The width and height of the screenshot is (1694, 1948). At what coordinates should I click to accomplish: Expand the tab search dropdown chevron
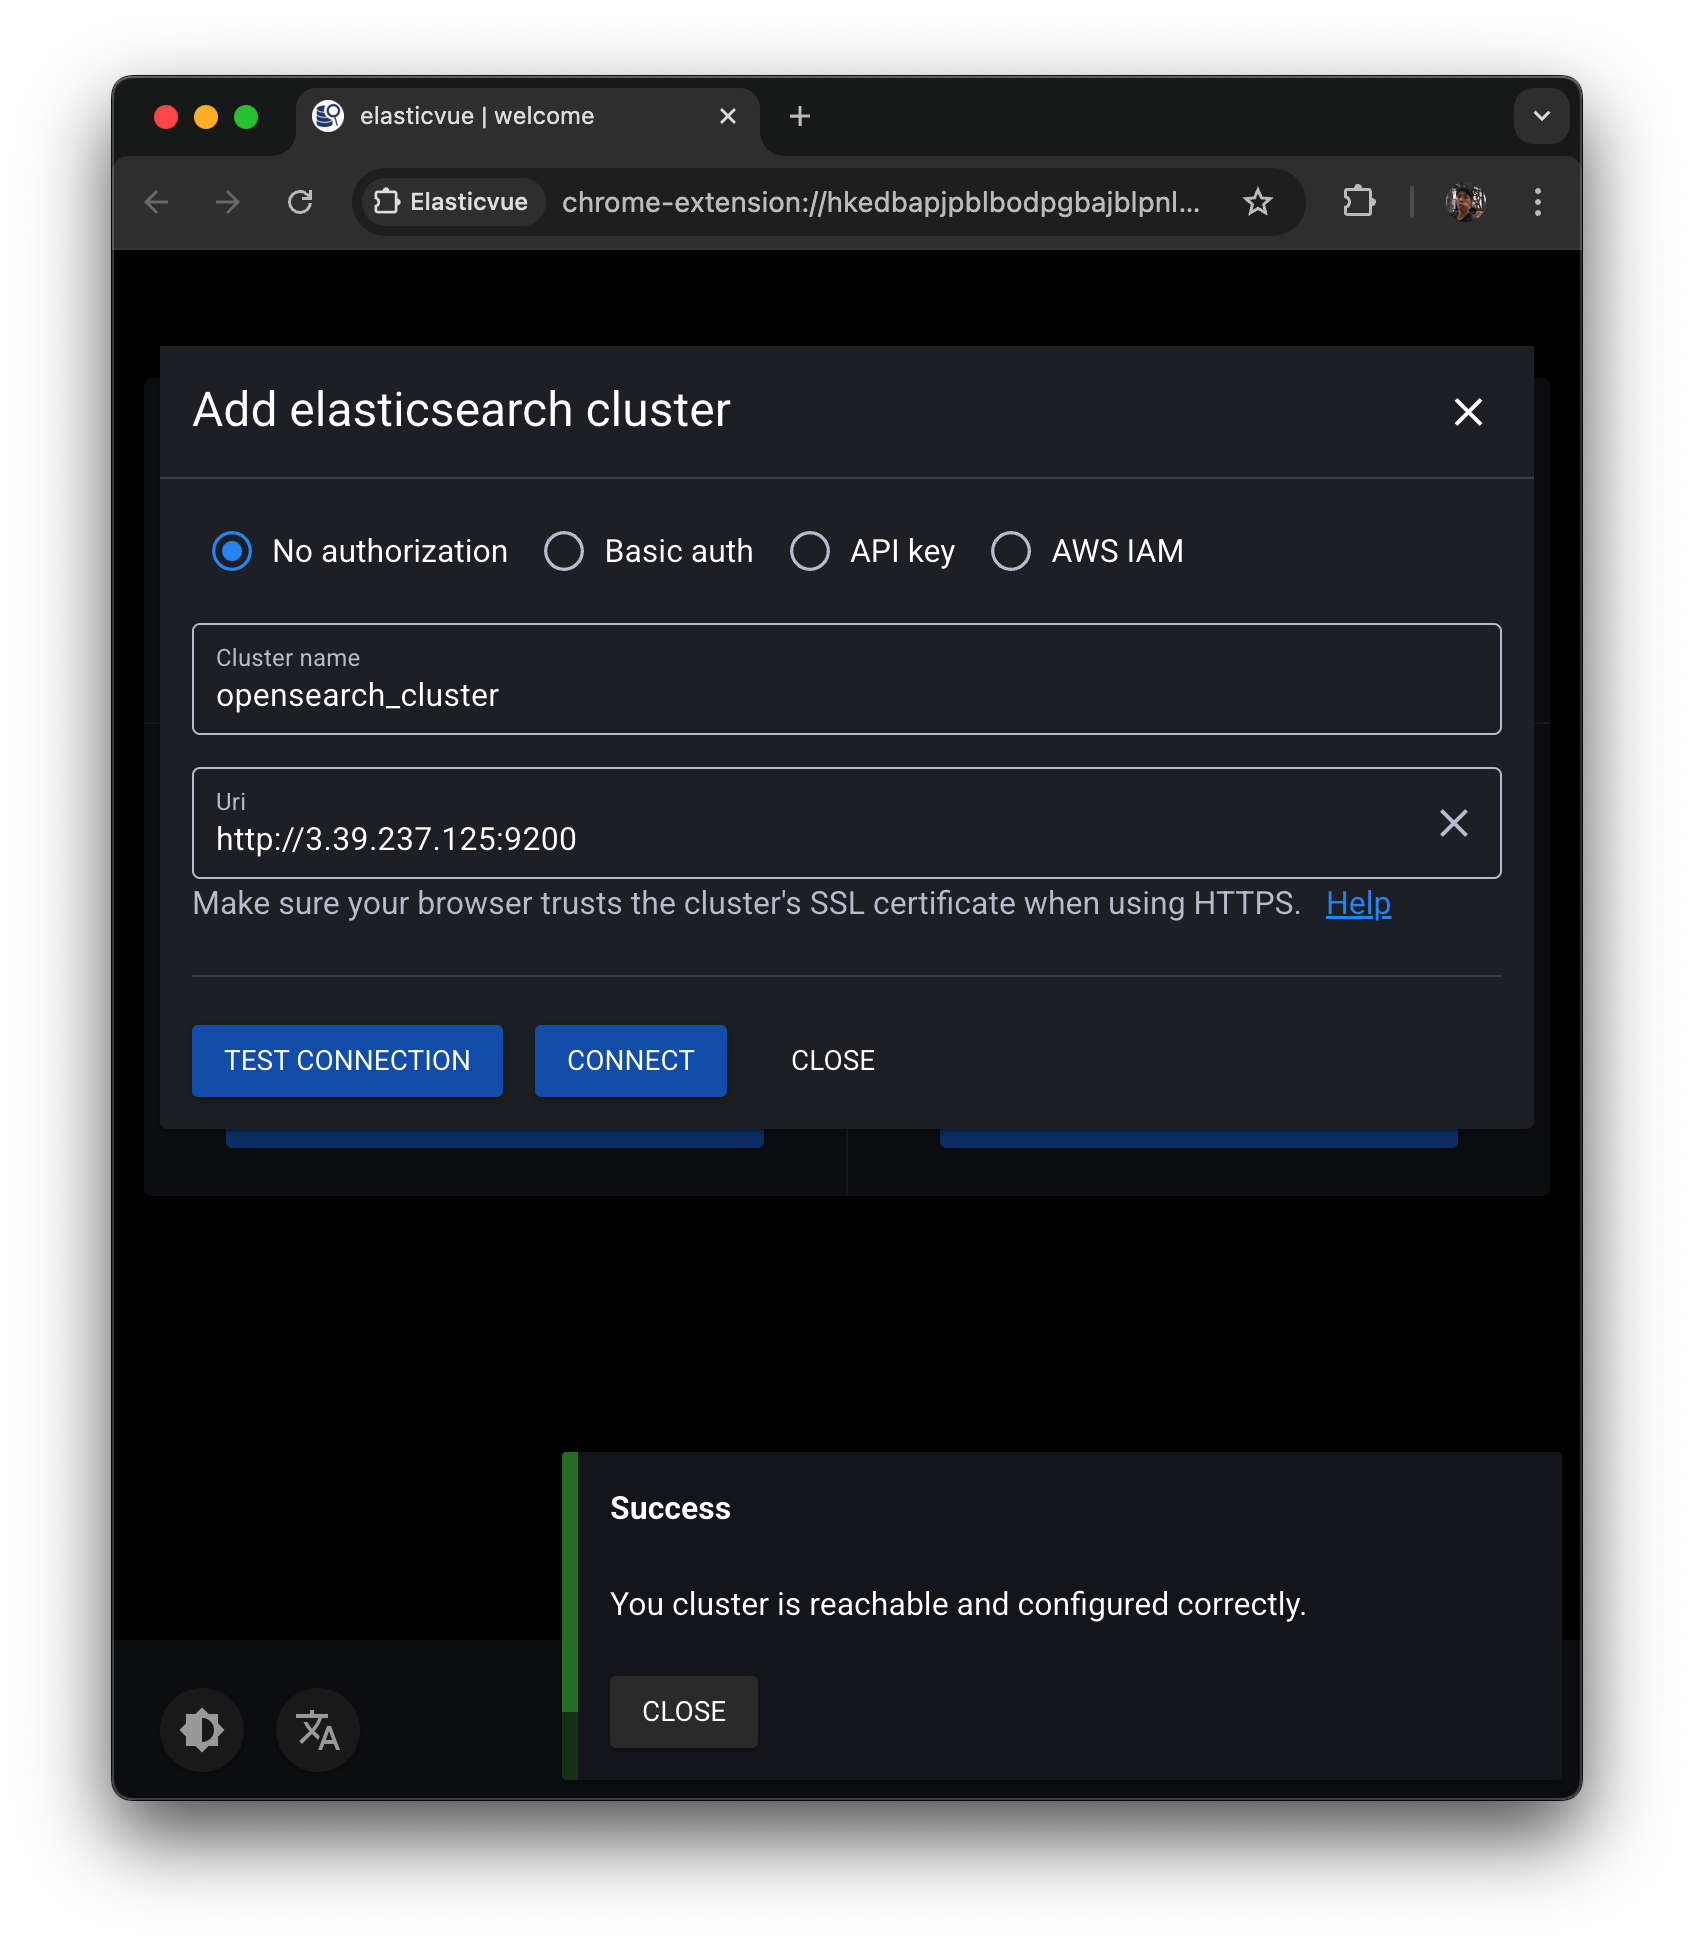[x=1542, y=116]
